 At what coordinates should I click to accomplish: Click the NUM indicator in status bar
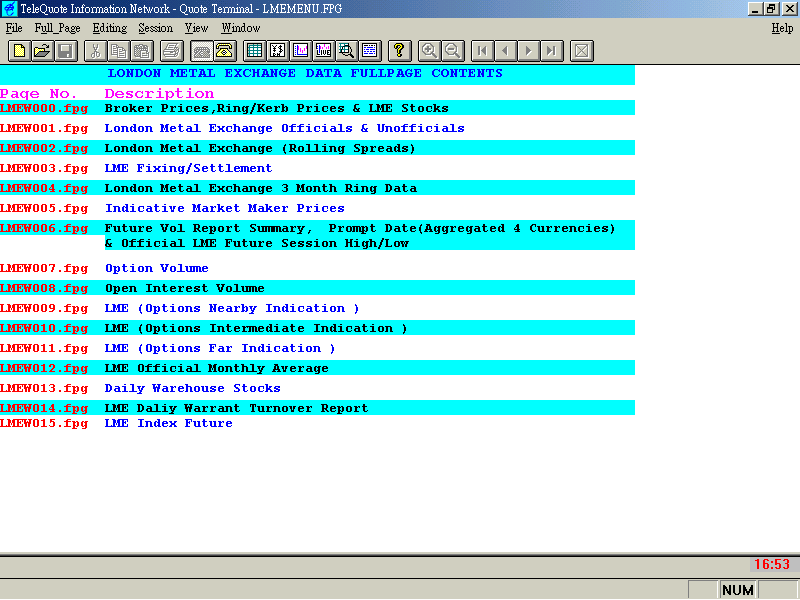pos(738,590)
